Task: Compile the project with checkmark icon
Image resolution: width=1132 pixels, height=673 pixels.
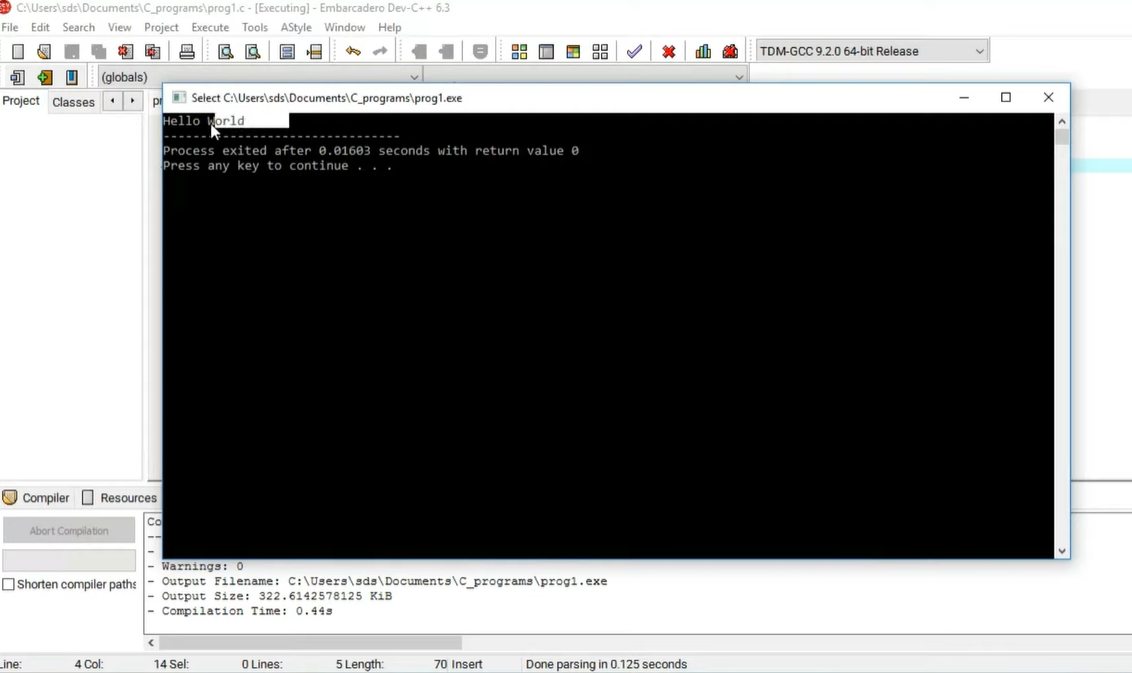Action: click(634, 51)
